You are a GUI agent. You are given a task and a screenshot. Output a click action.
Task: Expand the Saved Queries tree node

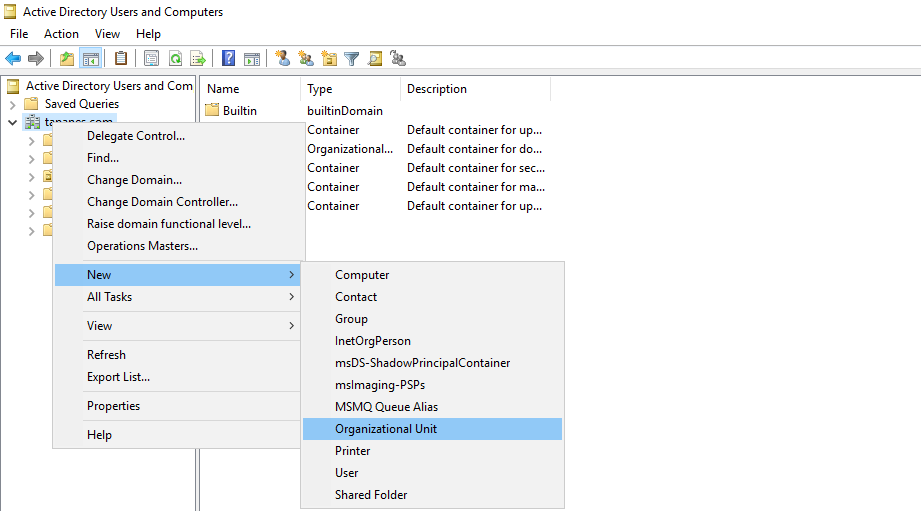[x=12, y=104]
